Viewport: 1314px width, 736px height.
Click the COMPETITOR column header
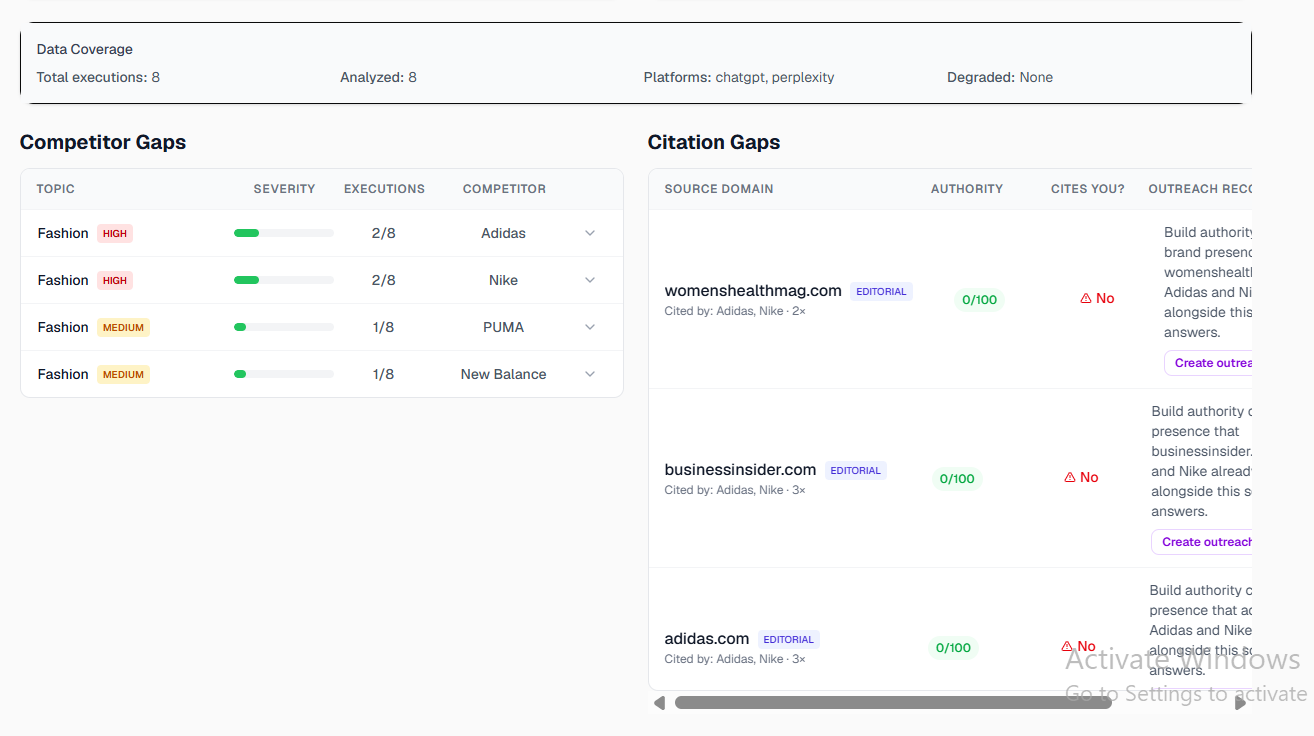click(504, 189)
